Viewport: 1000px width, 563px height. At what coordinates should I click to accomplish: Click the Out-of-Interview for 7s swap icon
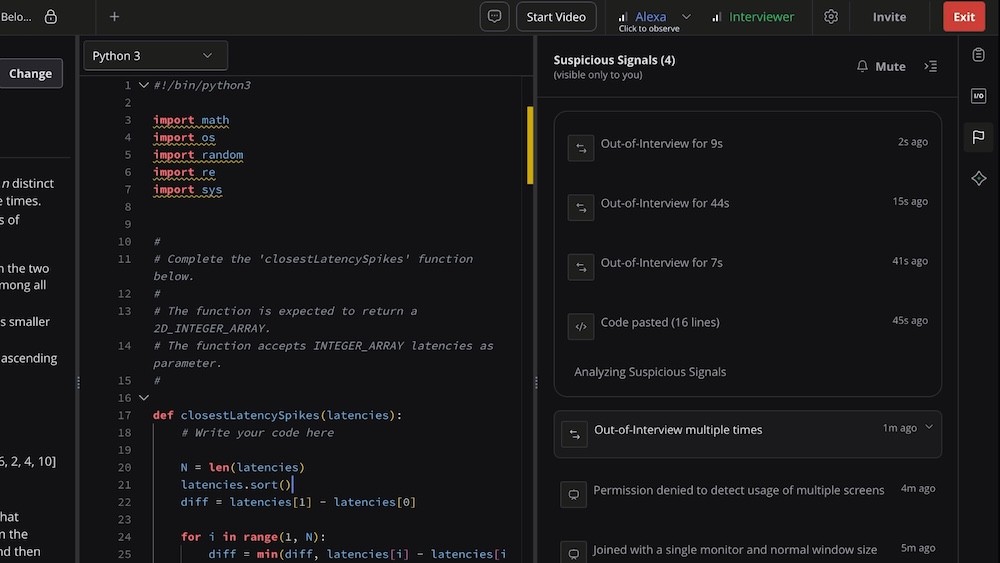click(x=581, y=267)
